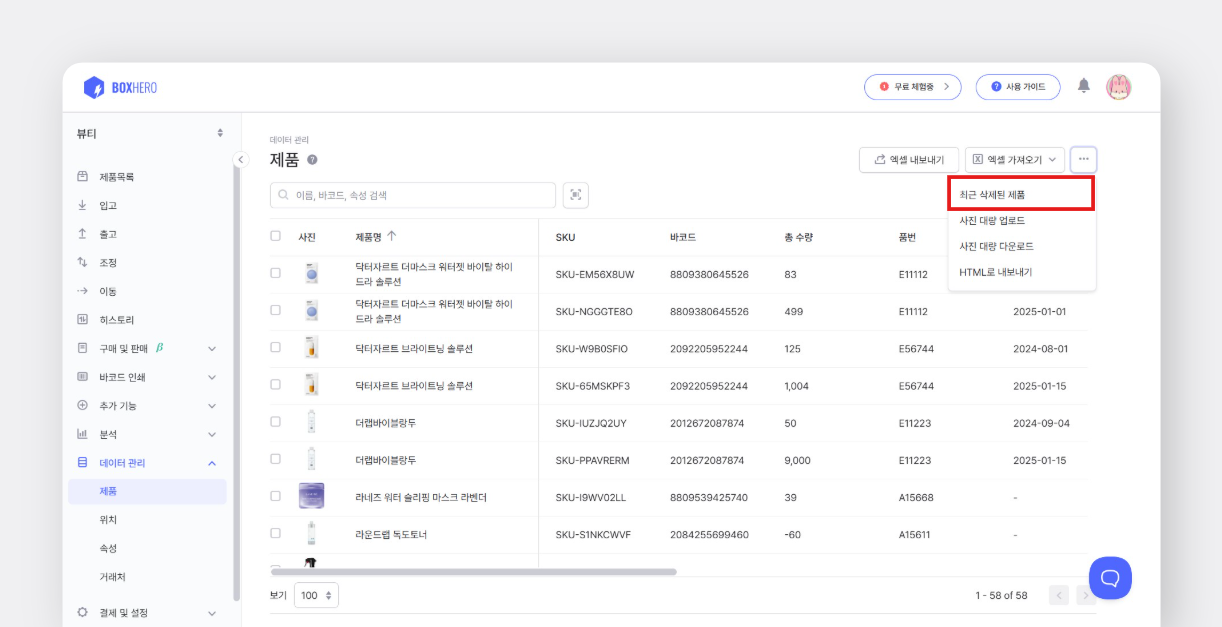Click the 바코드 인쇄 barcode icon
The height and width of the screenshot is (627, 1222).
(x=83, y=377)
